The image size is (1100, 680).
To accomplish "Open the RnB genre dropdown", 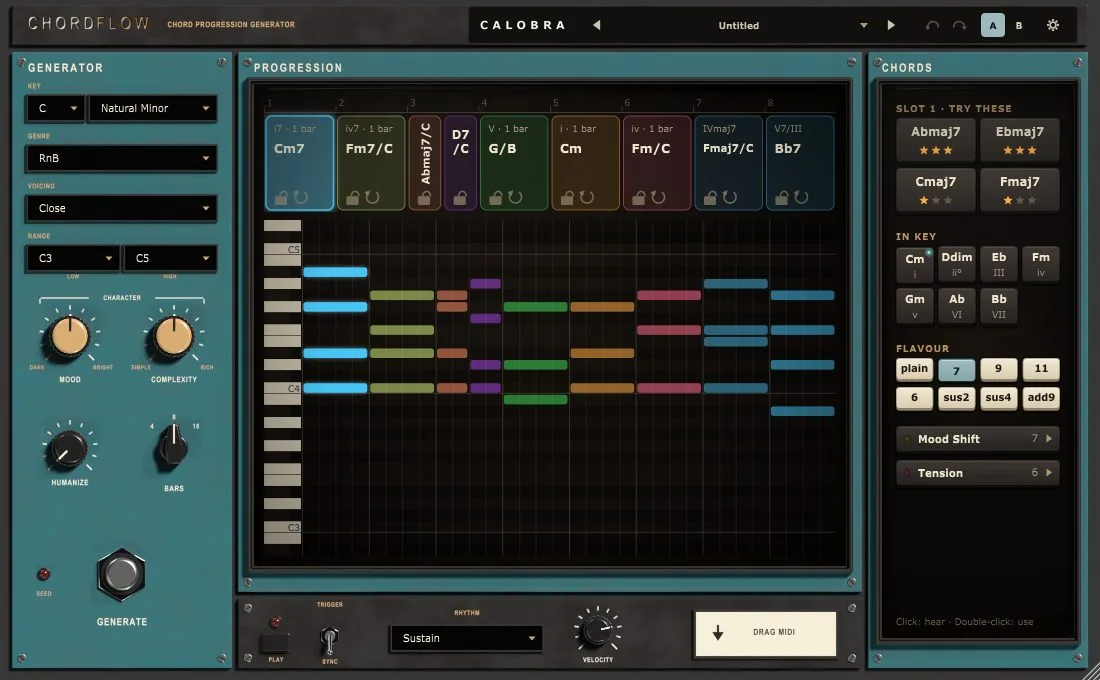I will (121, 159).
